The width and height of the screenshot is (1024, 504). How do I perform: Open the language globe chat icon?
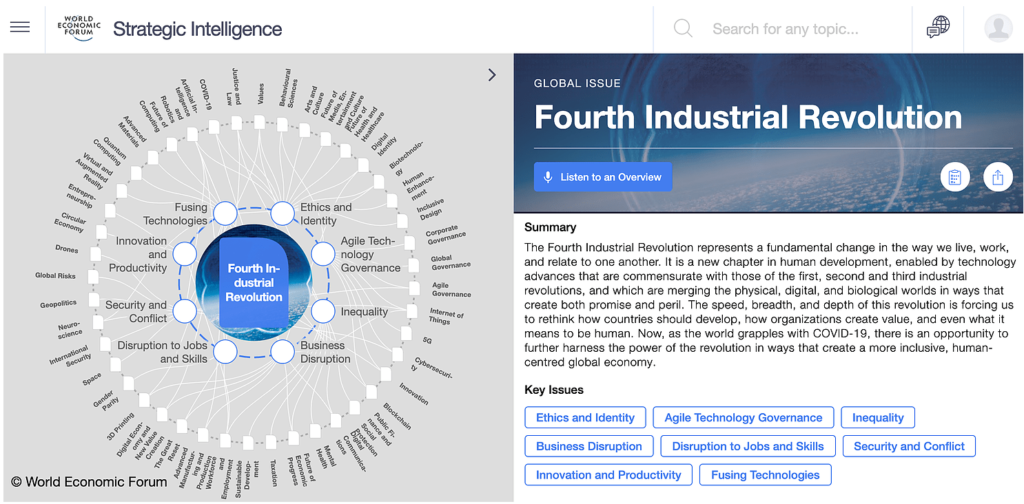[x=938, y=27]
